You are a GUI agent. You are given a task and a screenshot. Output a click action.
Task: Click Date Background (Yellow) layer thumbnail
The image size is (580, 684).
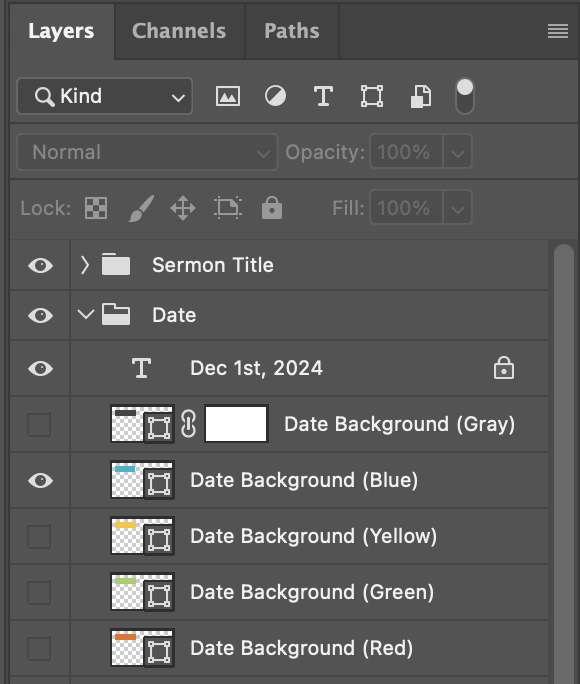point(142,536)
